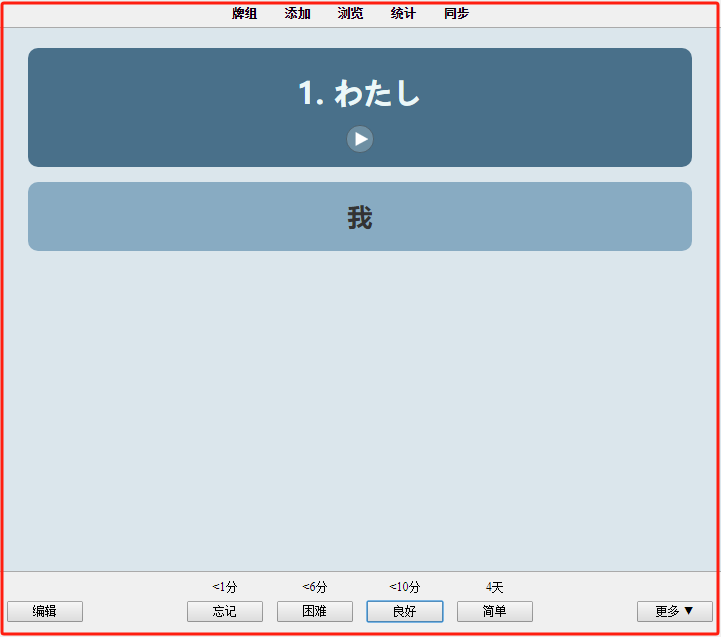Click the <1分 interval label
This screenshot has width=721, height=637.
click(225, 587)
